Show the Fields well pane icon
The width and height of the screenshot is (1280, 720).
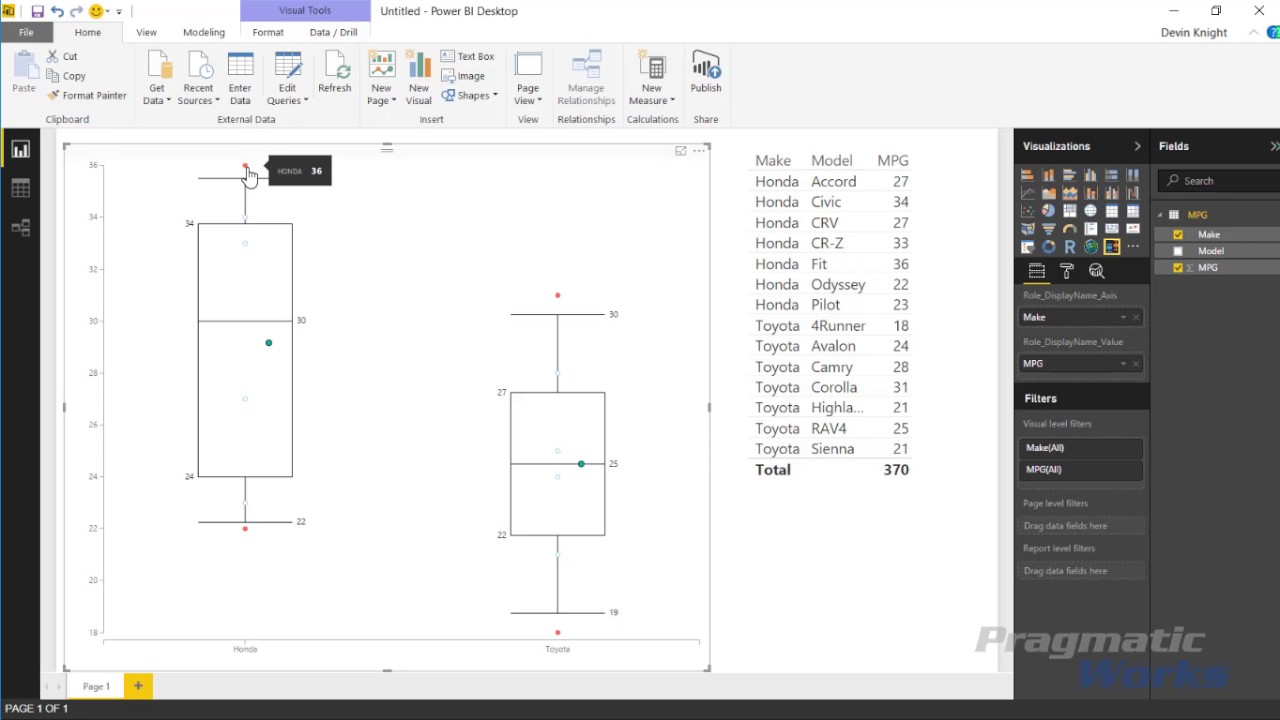[1037, 271]
